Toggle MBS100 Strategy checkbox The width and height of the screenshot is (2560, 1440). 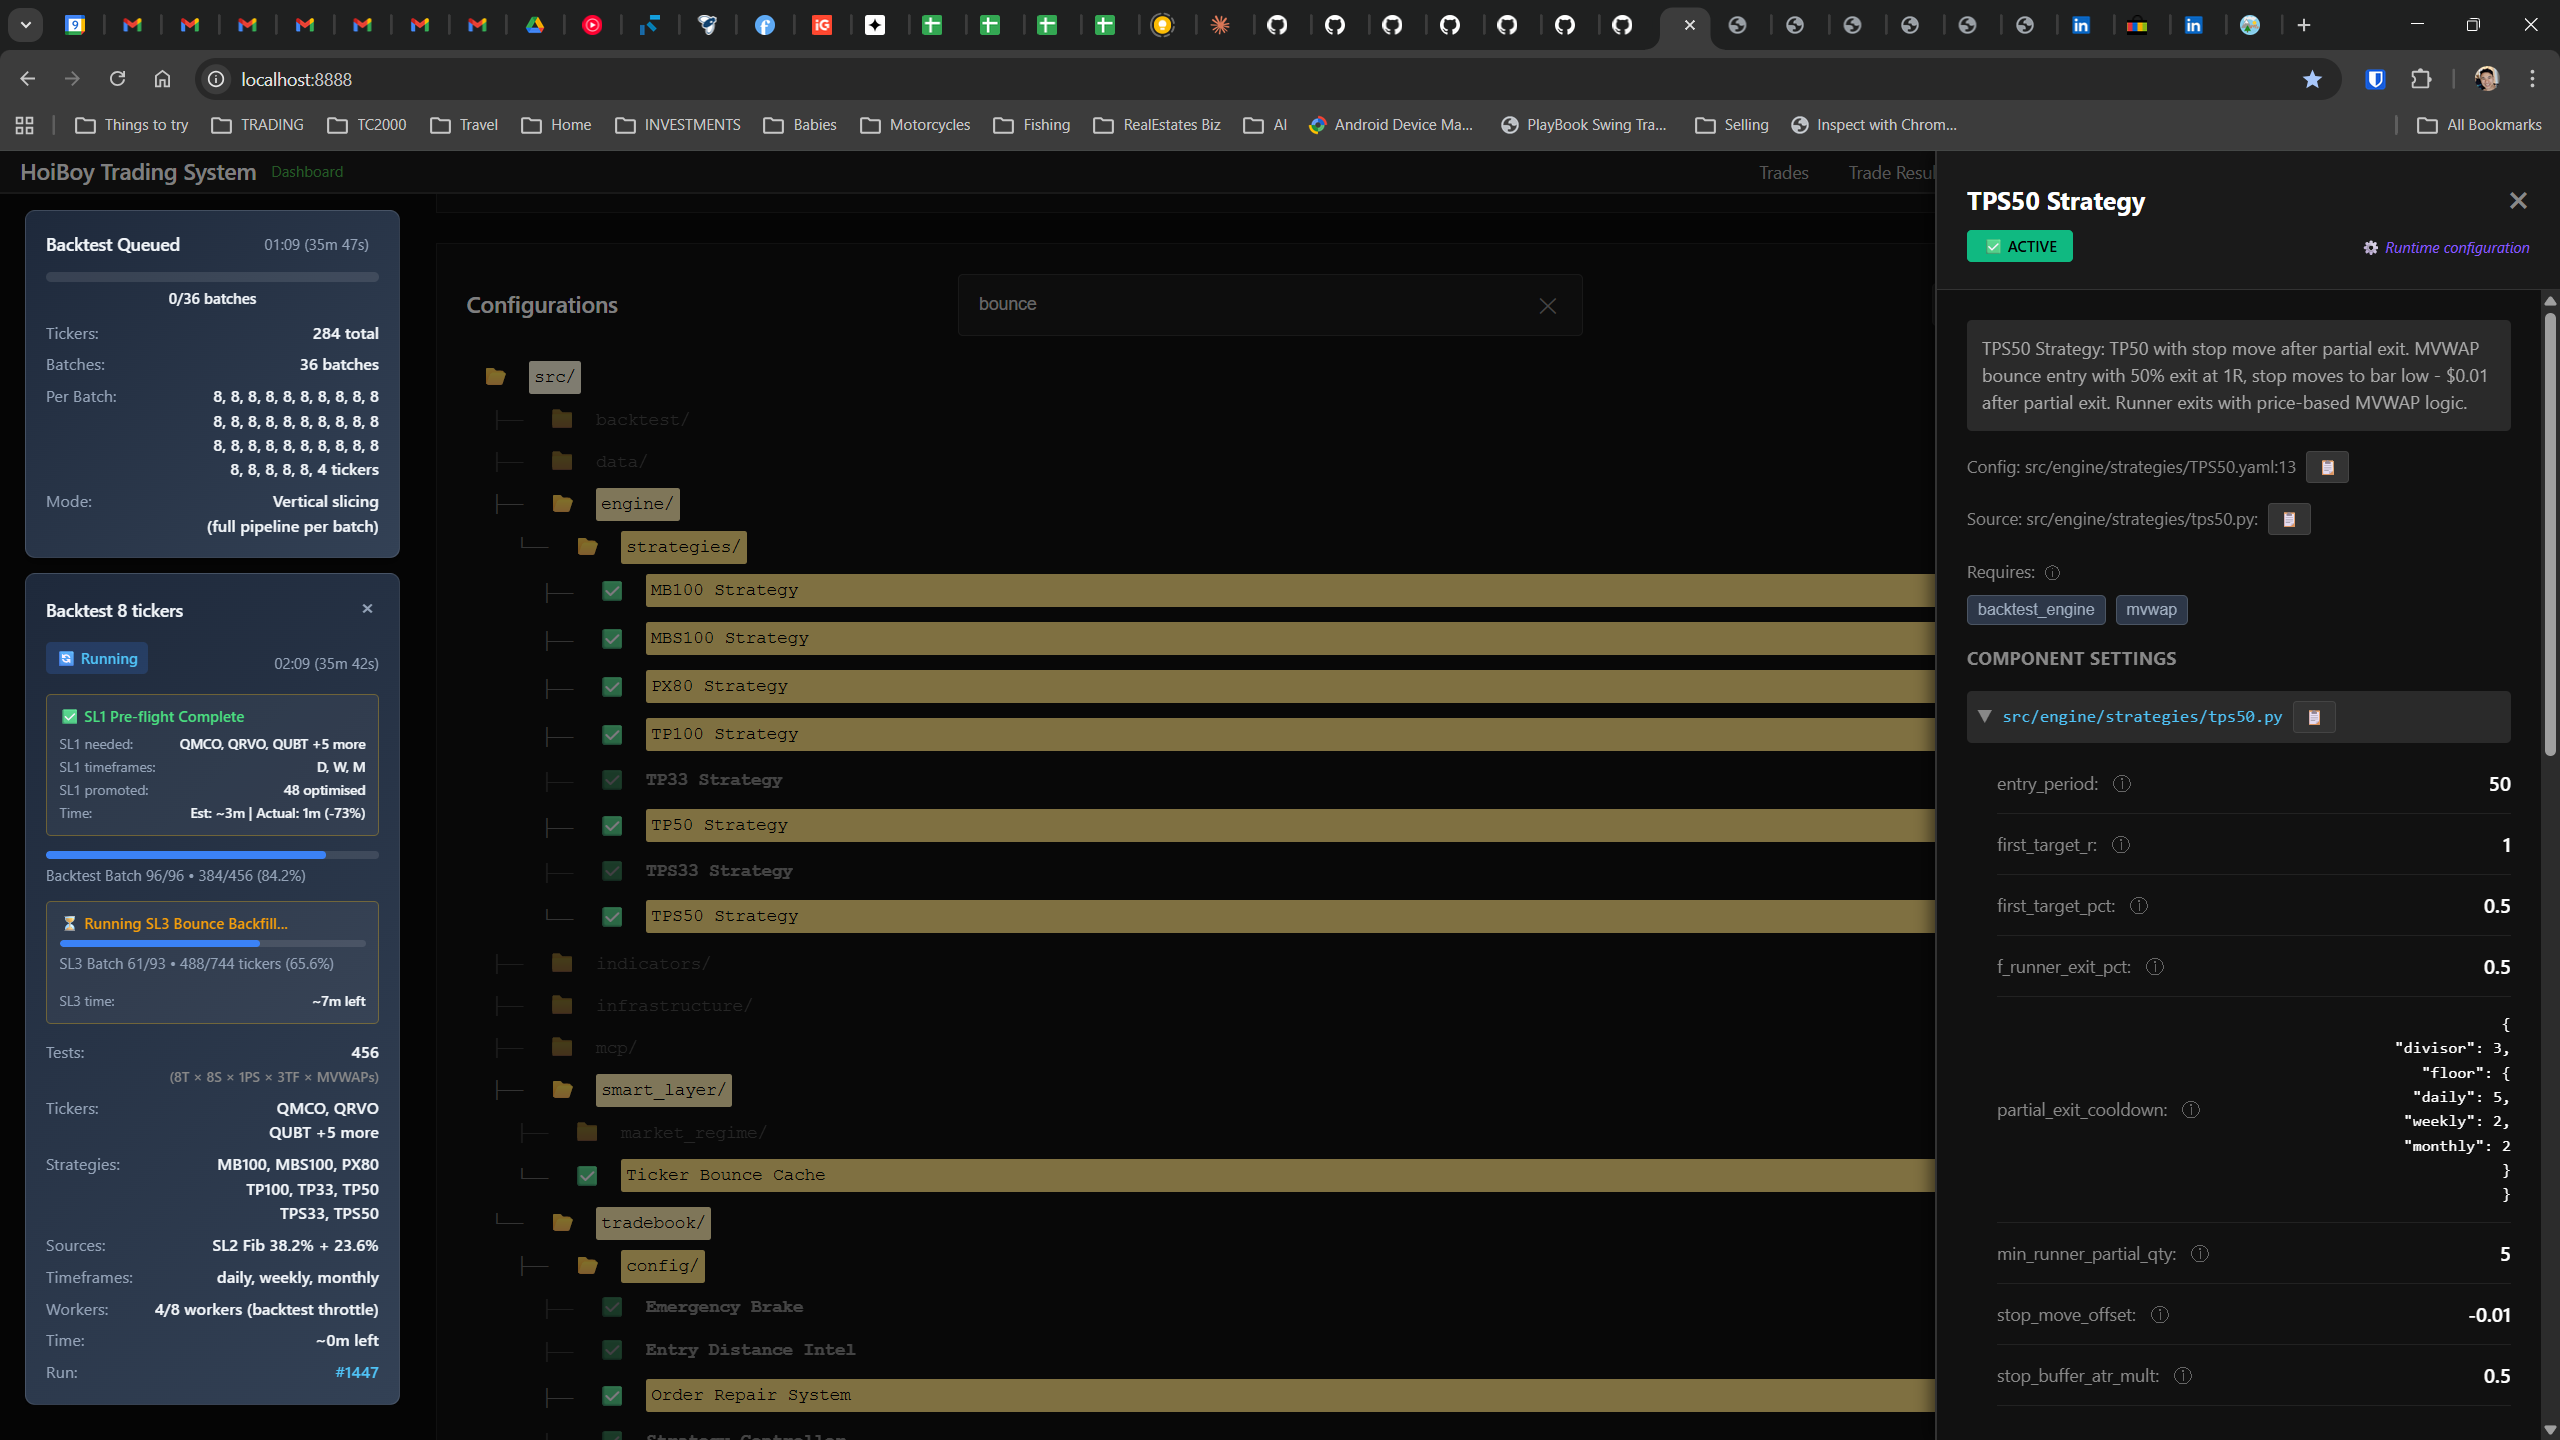point(612,639)
